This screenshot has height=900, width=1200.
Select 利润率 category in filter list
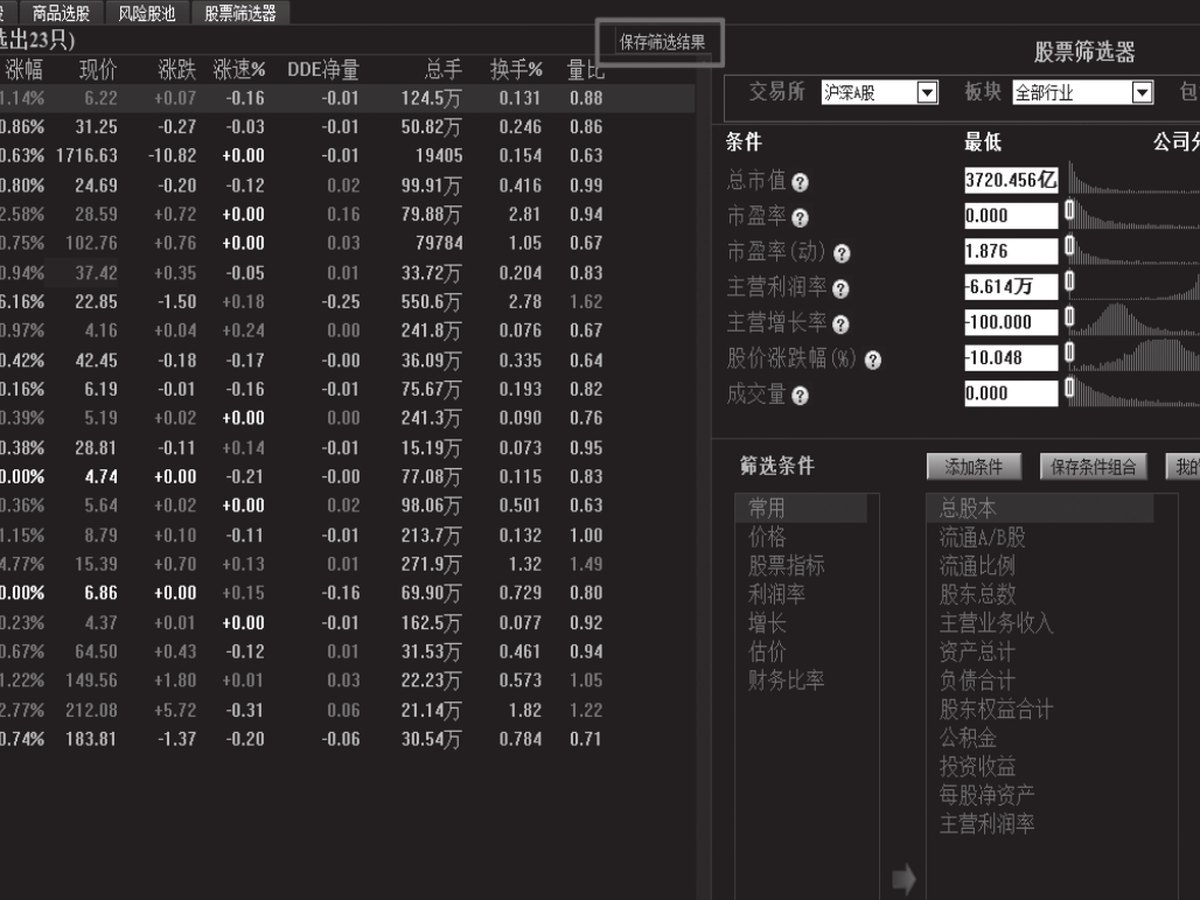point(777,595)
